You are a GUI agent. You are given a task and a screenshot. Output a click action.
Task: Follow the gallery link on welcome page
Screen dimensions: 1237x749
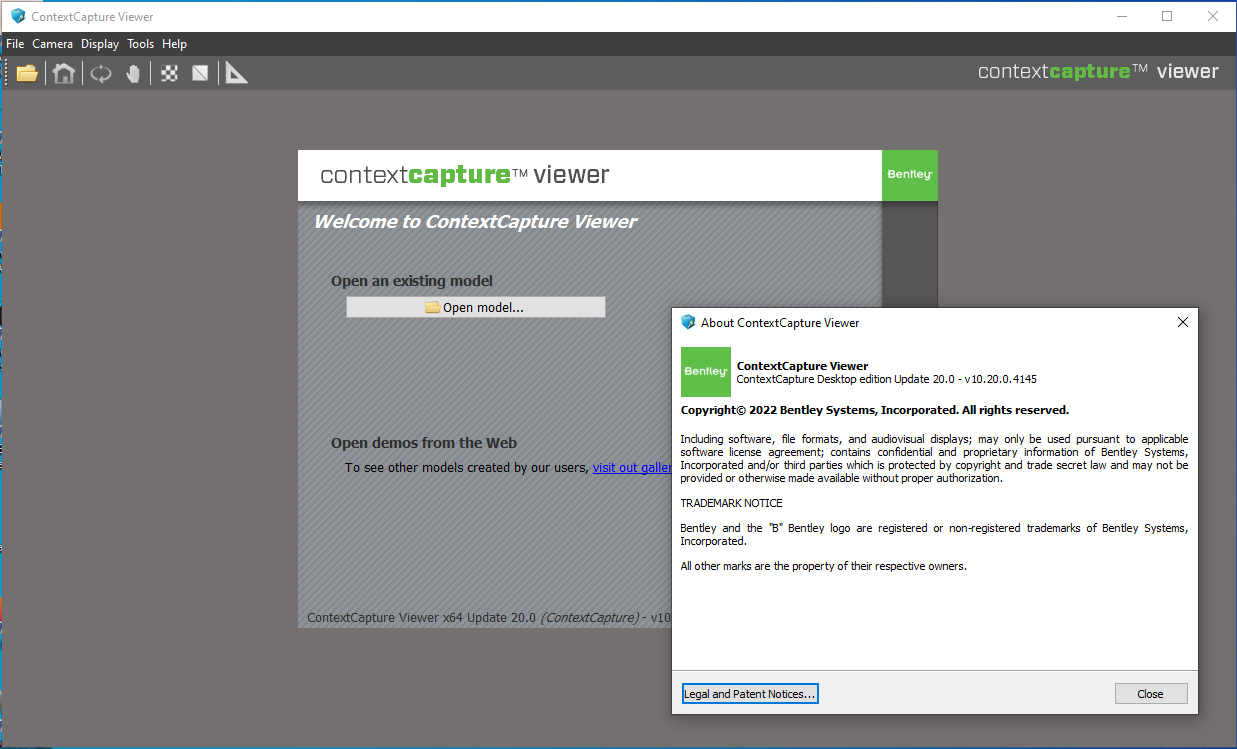pyautogui.click(x=632, y=467)
